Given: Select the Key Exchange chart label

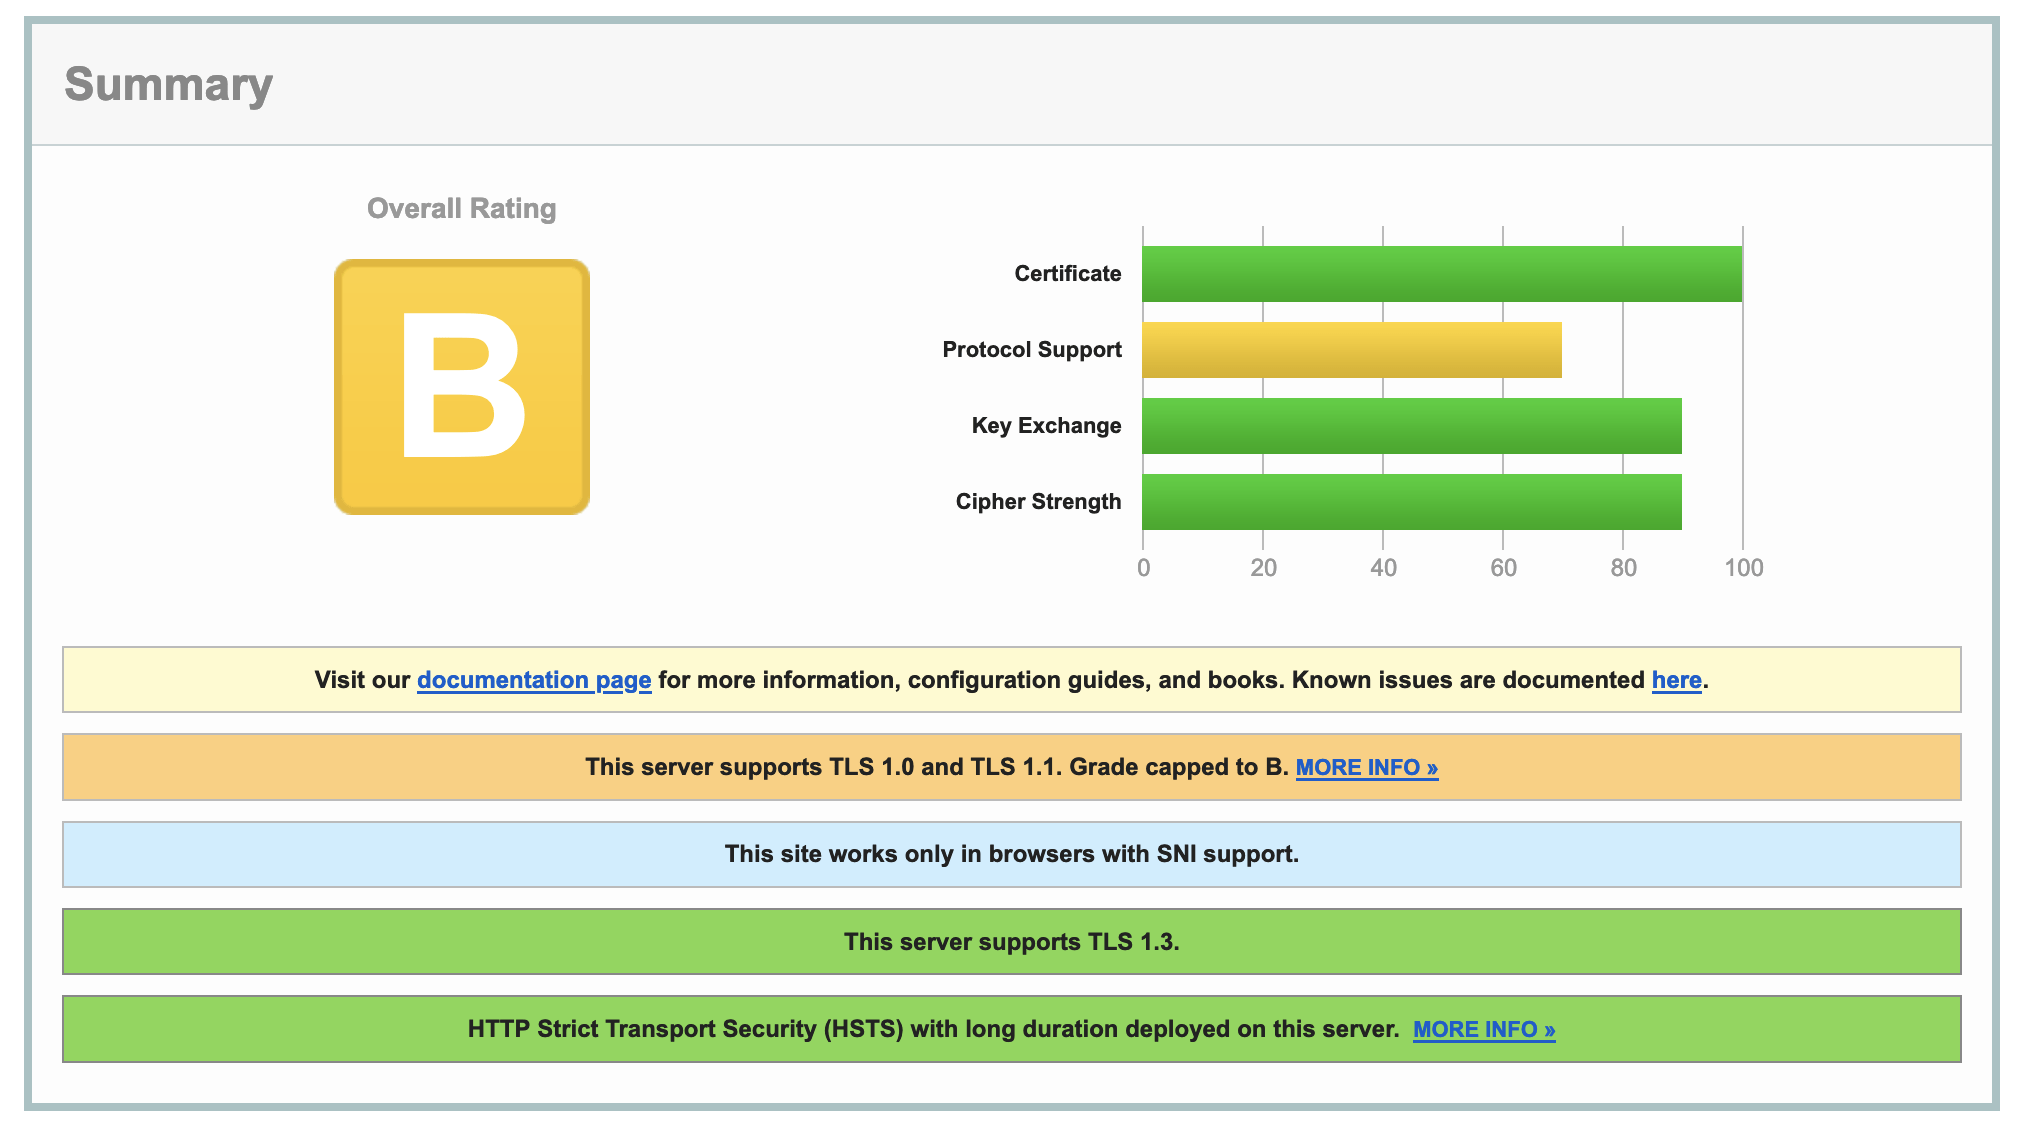Looking at the screenshot, I should (1046, 426).
